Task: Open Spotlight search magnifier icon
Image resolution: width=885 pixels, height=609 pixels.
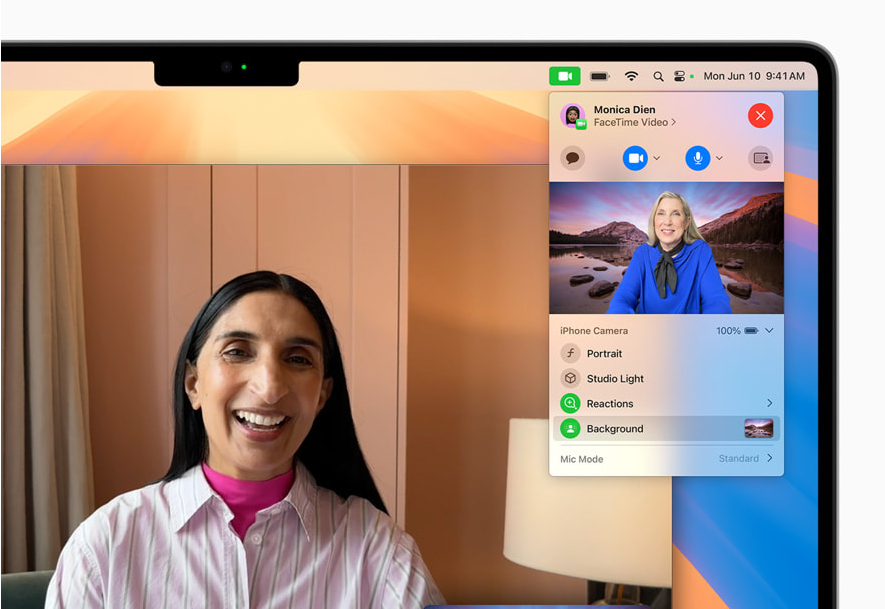Action: tap(658, 76)
